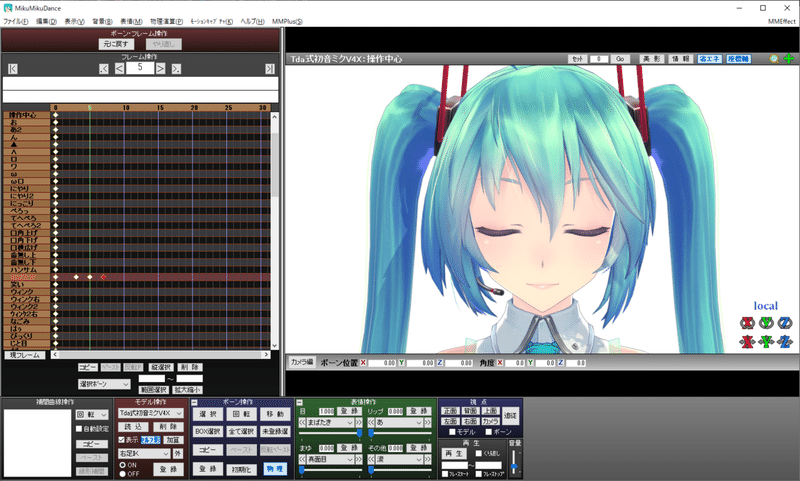Select the IK OFF radio button
Viewport: 800px width, 481px height.
point(122,474)
